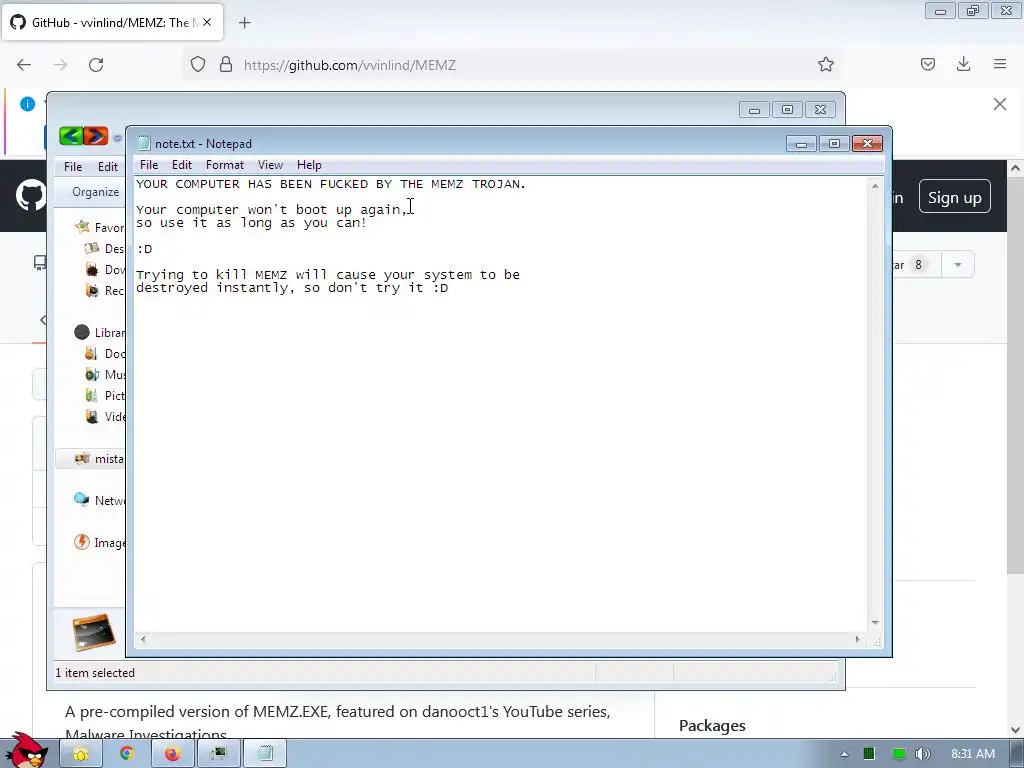This screenshot has height=768, width=1024.
Task: Minimize the Notepad window
Action: click(x=801, y=144)
